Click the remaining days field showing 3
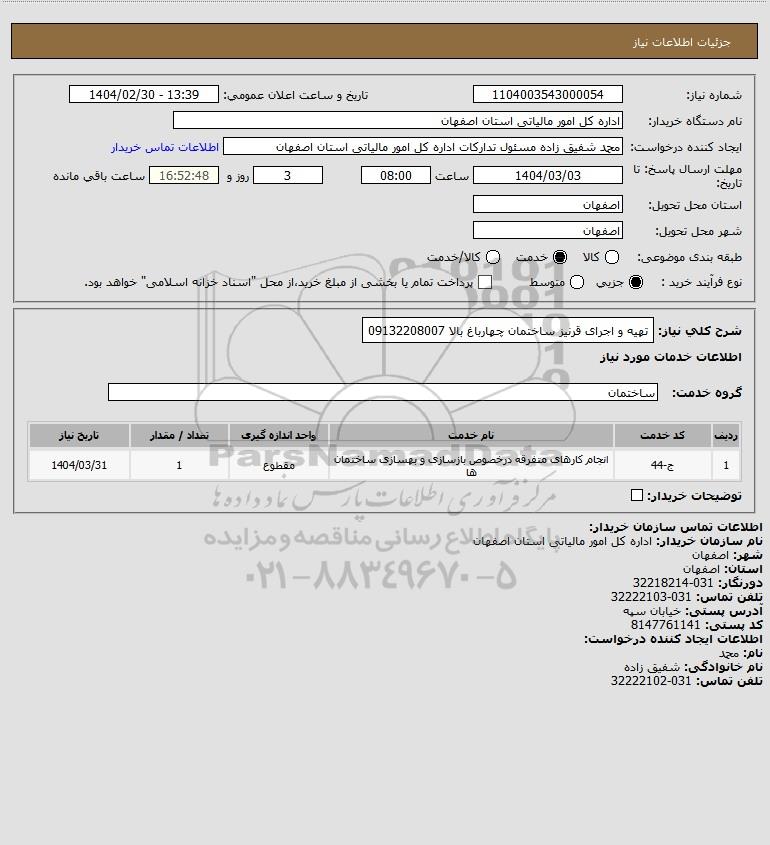 [x=288, y=175]
